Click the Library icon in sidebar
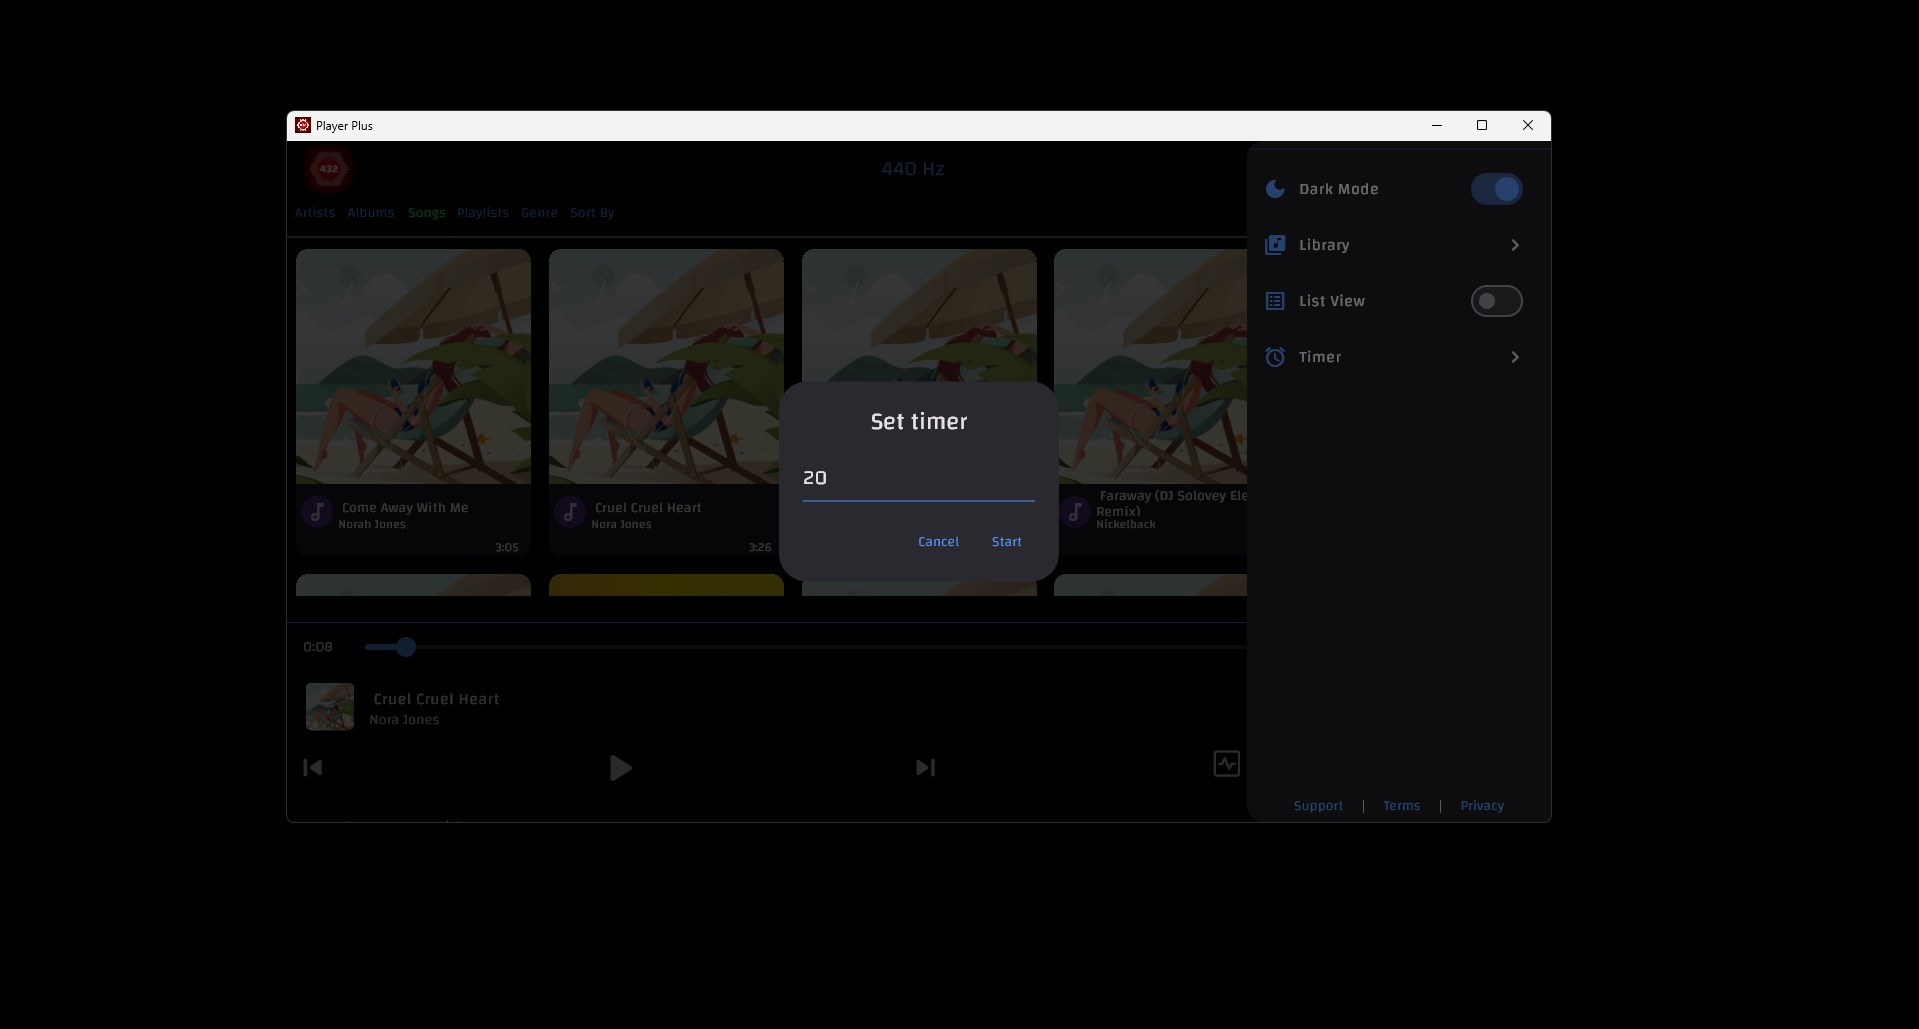The width and height of the screenshot is (1919, 1029). coord(1274,244)
